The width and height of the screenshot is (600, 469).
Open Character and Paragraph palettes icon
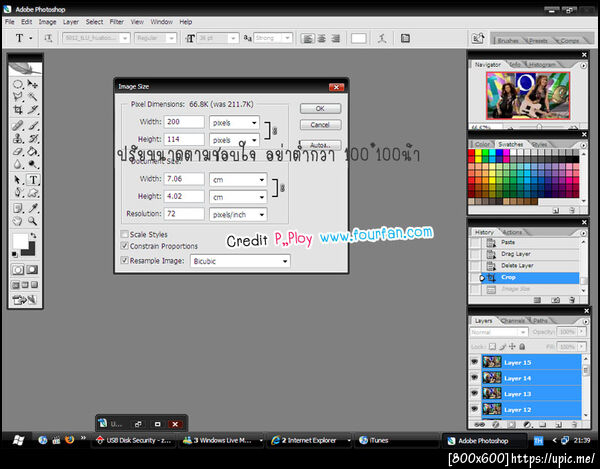point(405,38)
